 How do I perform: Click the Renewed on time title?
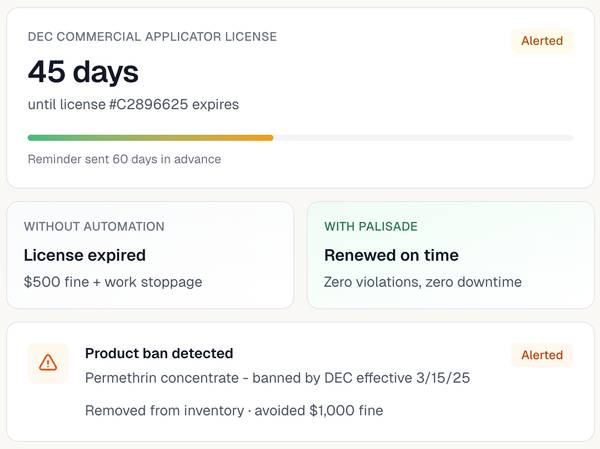click(391, 255)
